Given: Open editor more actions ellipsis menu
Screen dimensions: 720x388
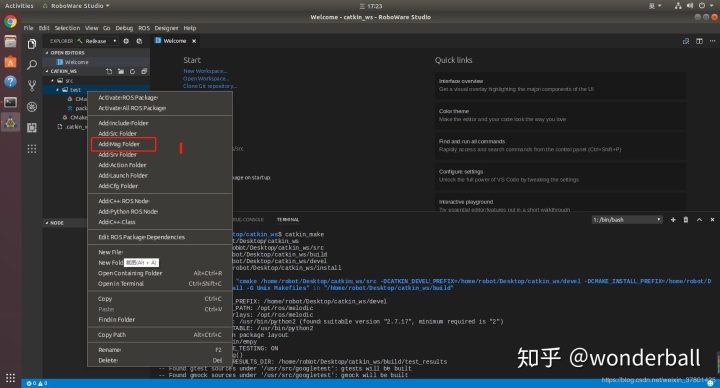Looking at the screenshot, I should 712,41.
